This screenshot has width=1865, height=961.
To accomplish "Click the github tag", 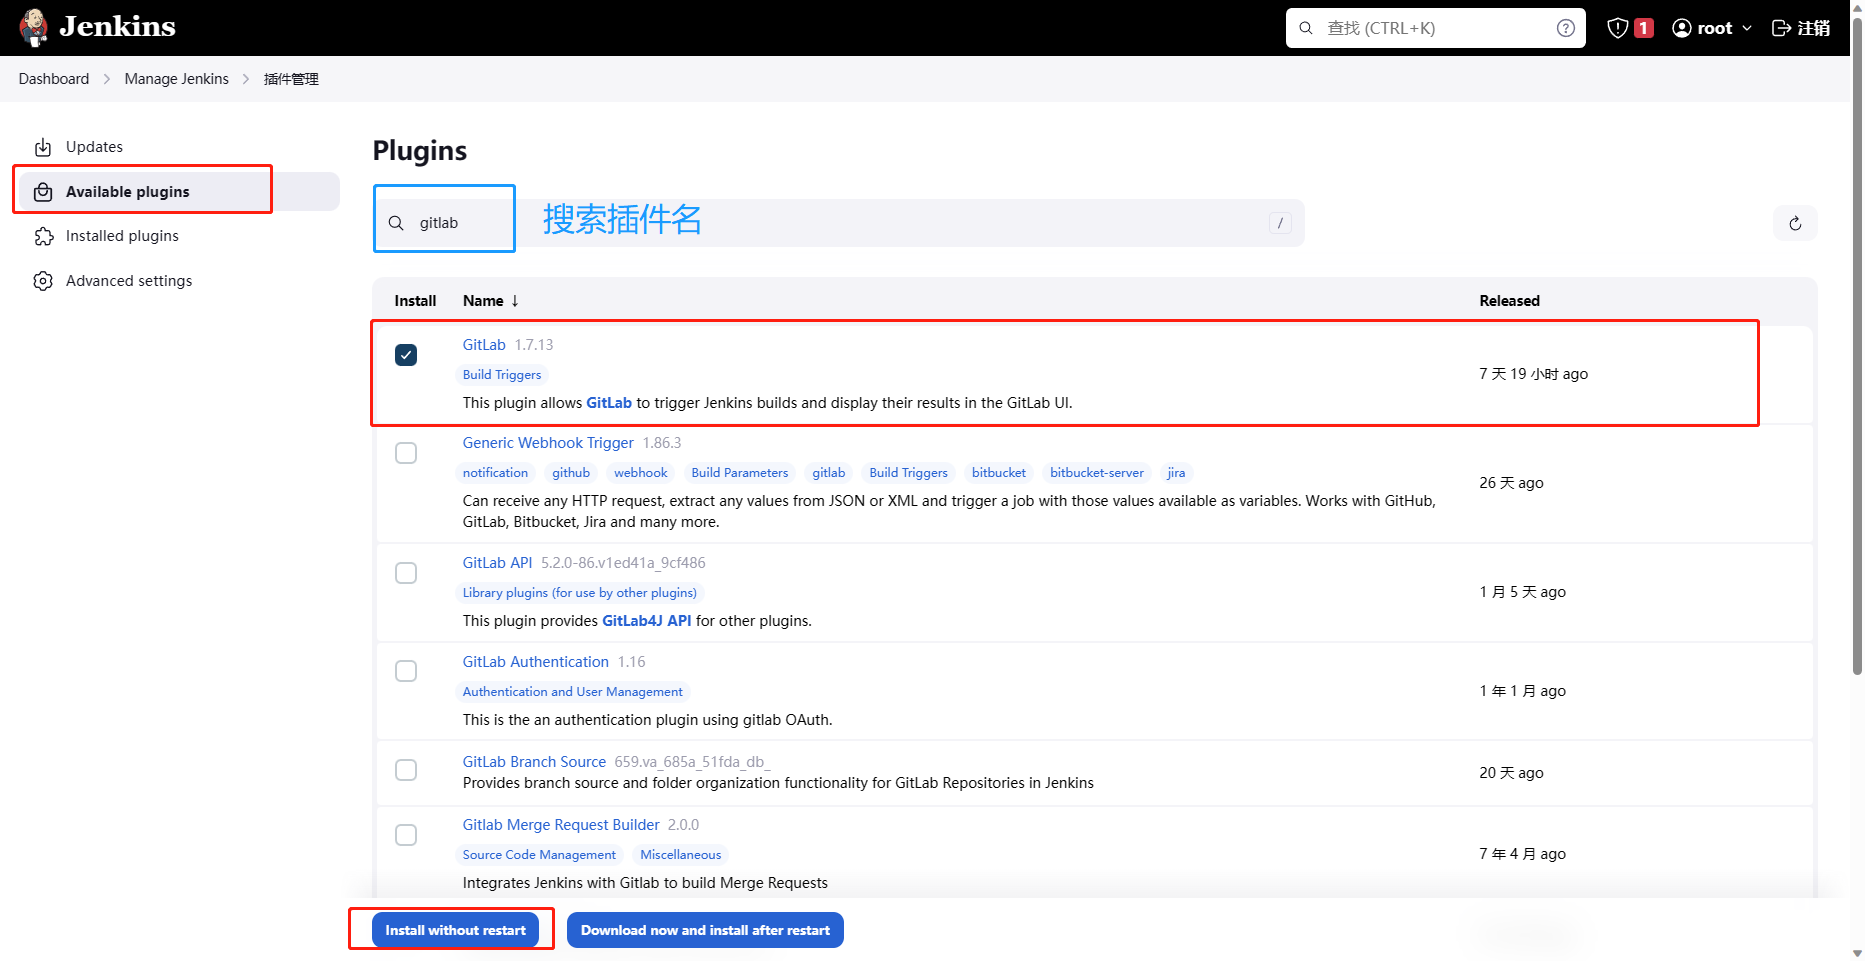I will 571,473.
